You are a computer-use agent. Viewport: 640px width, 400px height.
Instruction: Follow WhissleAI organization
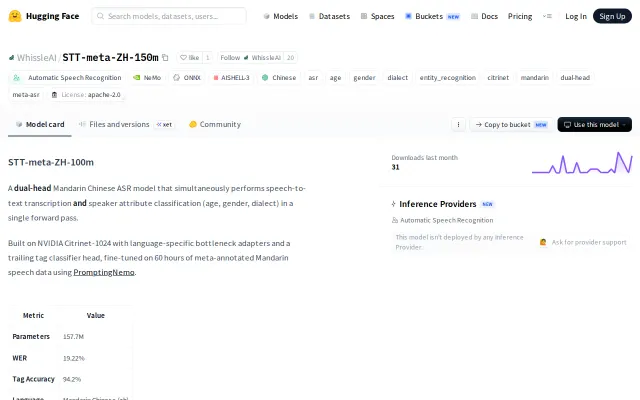click(x=251, y=58)
